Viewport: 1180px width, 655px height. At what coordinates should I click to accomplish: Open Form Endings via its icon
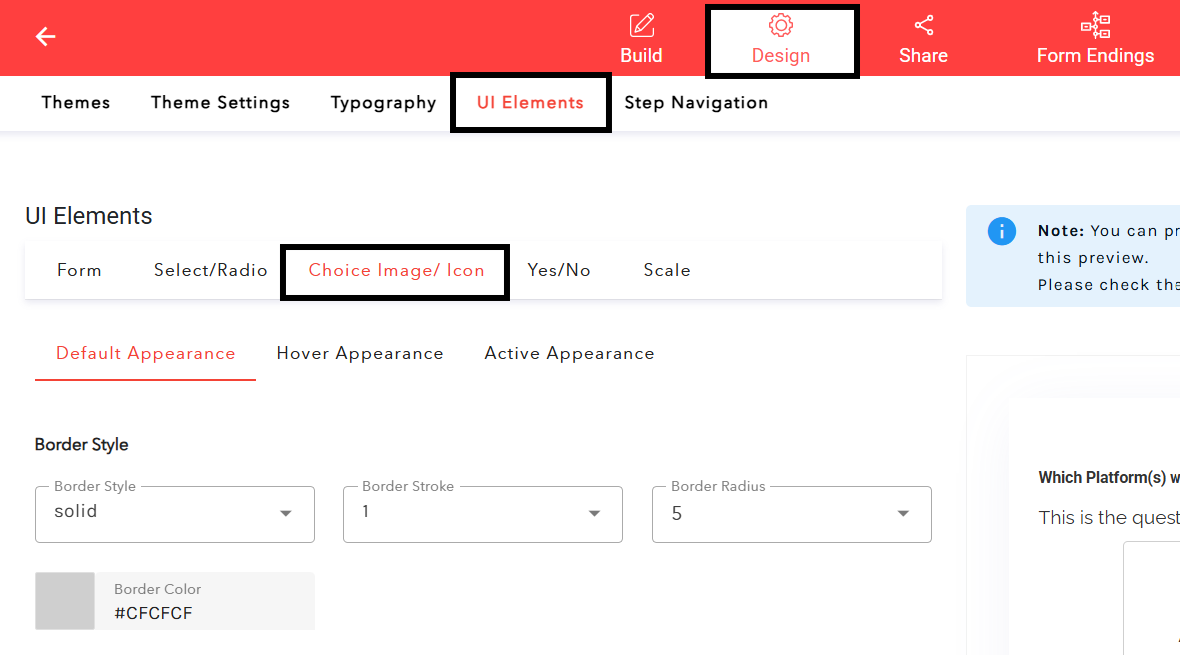click(x=1095, y=25)
